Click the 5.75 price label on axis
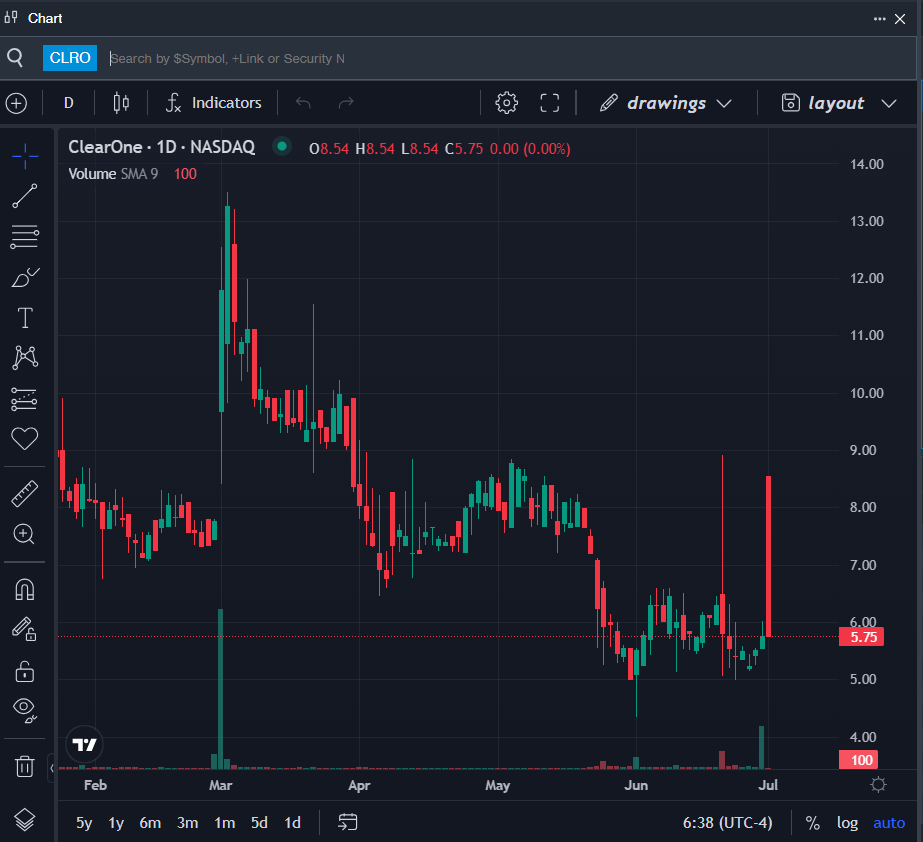The width and height of the screenshot is (923, 842). coord(861,637)
